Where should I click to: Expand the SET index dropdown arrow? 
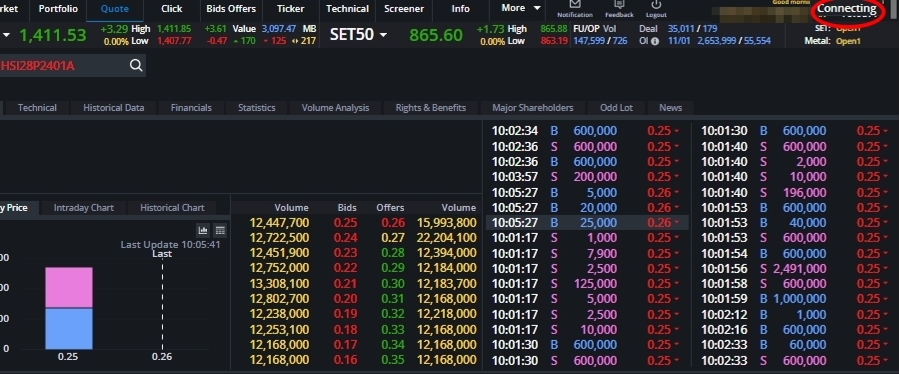tap(6, 35)
